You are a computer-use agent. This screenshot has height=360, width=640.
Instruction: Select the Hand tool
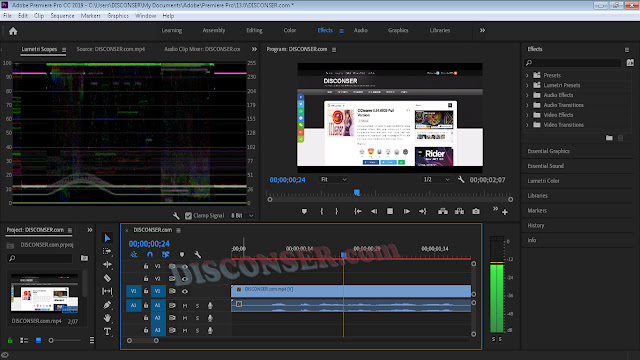point(107,318)
